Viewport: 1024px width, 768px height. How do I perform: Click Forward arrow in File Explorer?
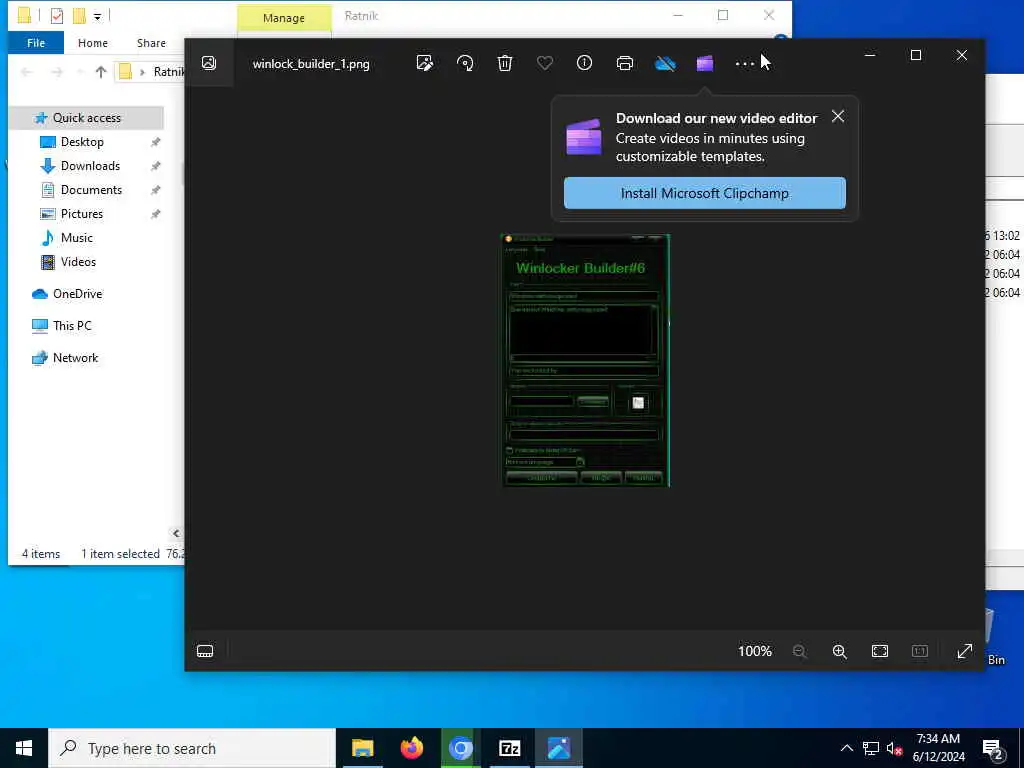(57, 72)
